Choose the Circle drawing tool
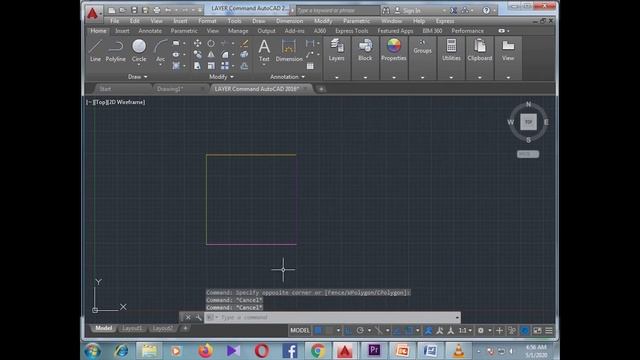Image resolution: width=640 pixels, height=360 pixels. tap(139, 50)
